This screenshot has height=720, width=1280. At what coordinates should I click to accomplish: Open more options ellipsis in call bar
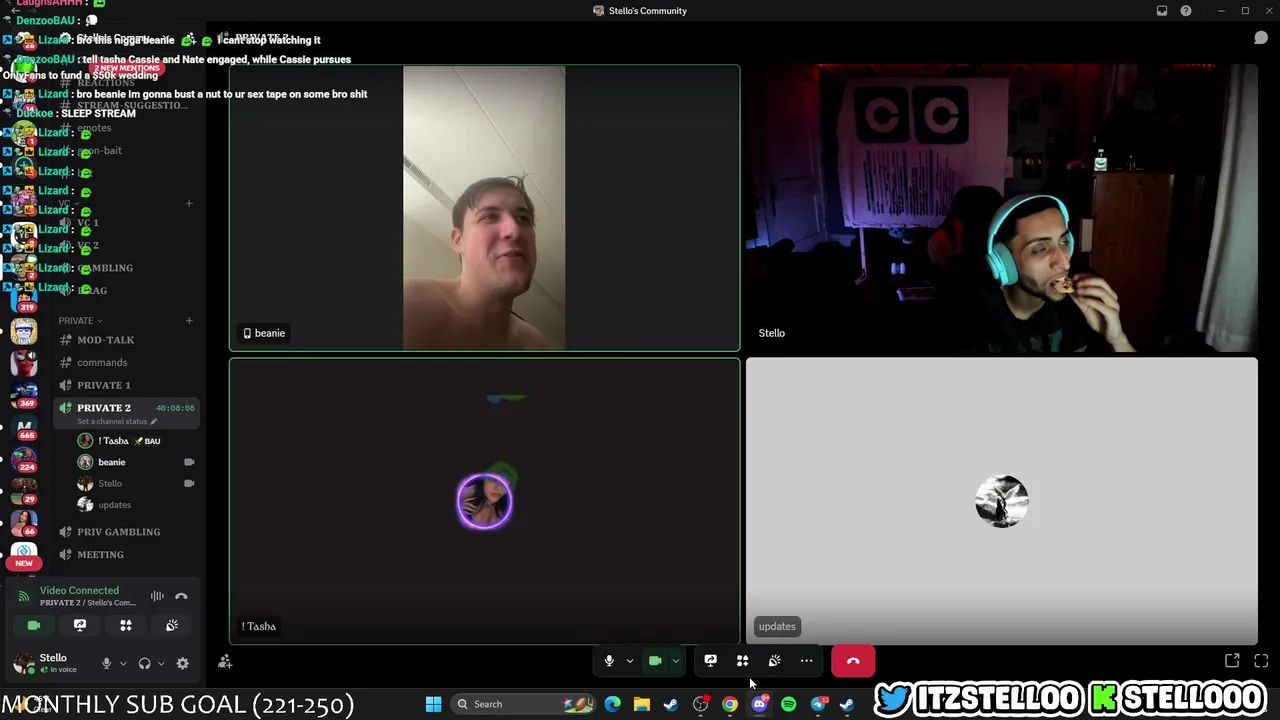click(806, 661)
